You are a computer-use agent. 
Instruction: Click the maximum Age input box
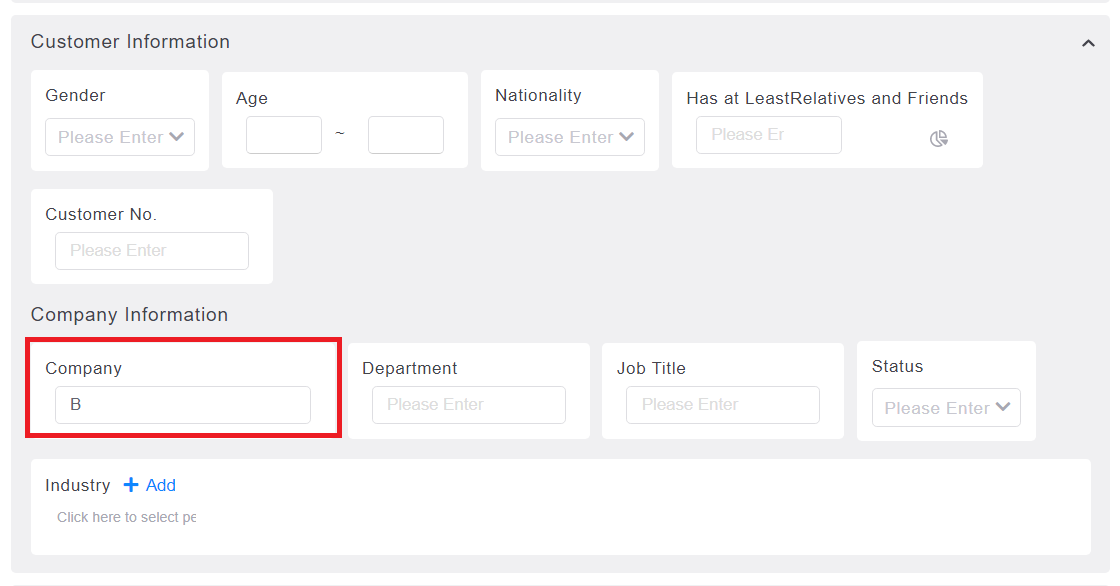pyautogui.click(x=406, y=135)
